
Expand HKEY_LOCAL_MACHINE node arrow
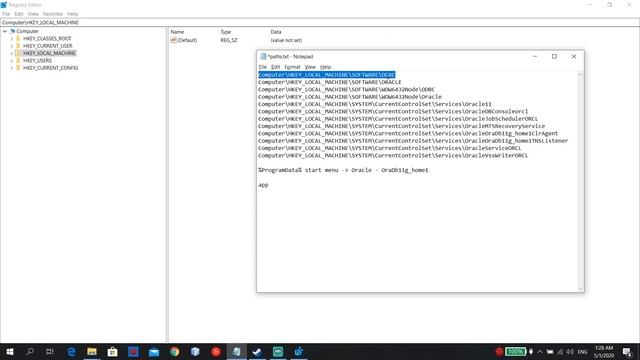tap(11, 53)
